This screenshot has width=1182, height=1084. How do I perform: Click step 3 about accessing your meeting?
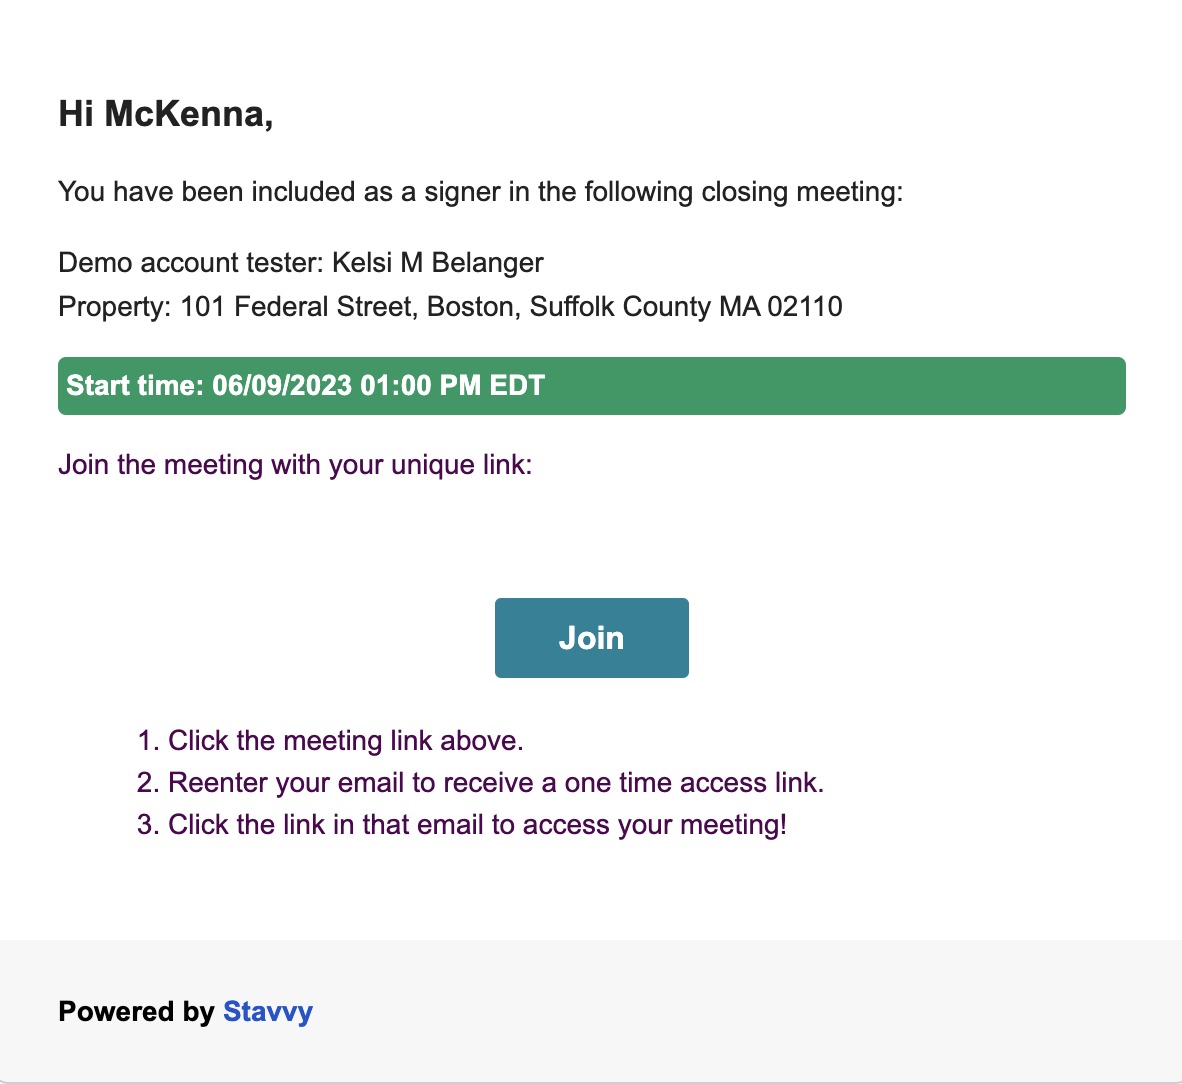pyautogui.click(x=461, y=825)
